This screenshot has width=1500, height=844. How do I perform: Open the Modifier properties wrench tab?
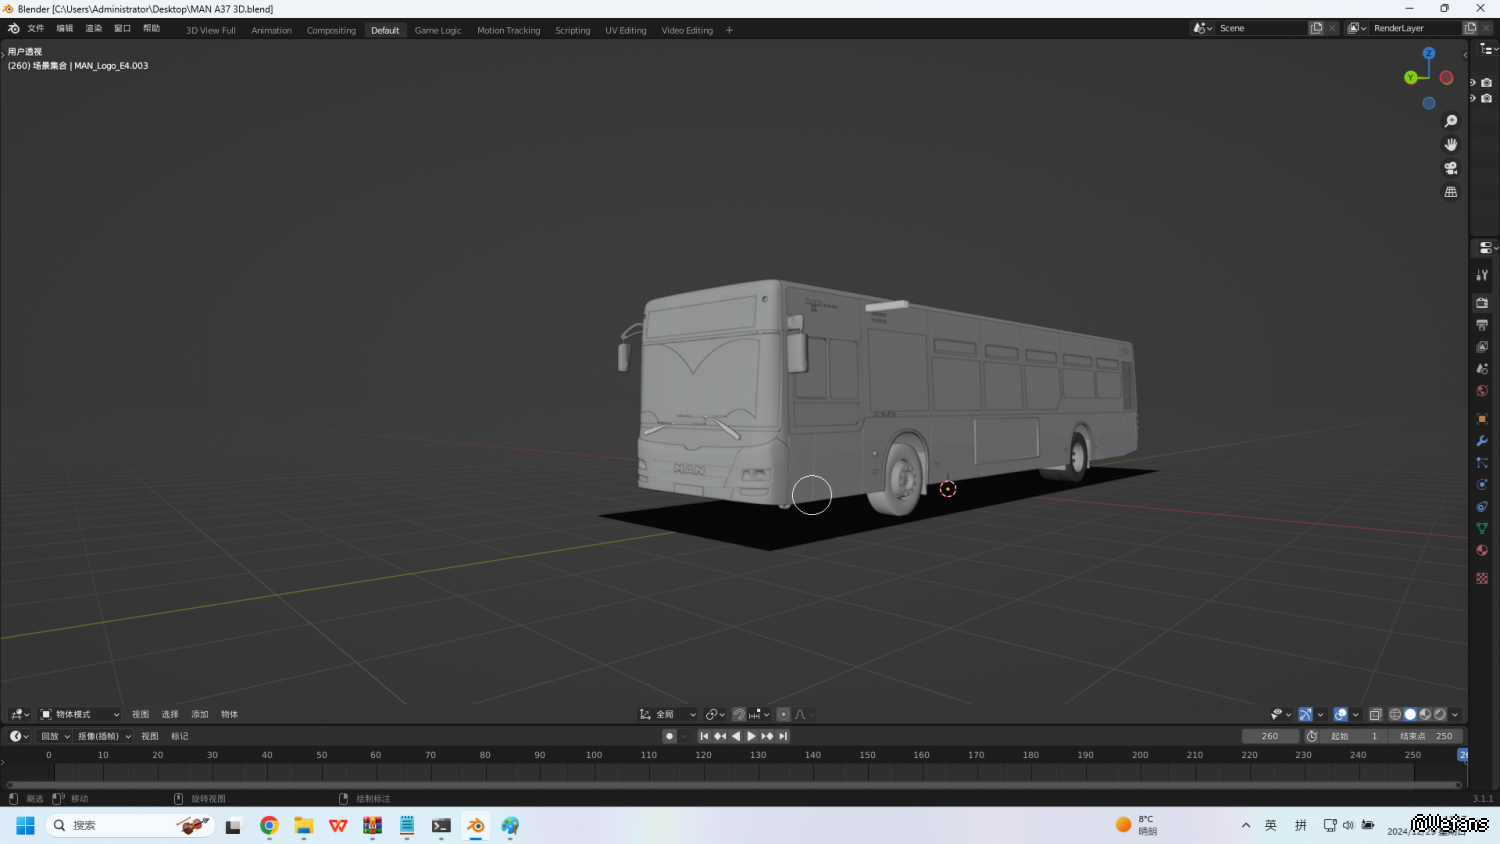pyautogui.click(x=1482, y=441)
